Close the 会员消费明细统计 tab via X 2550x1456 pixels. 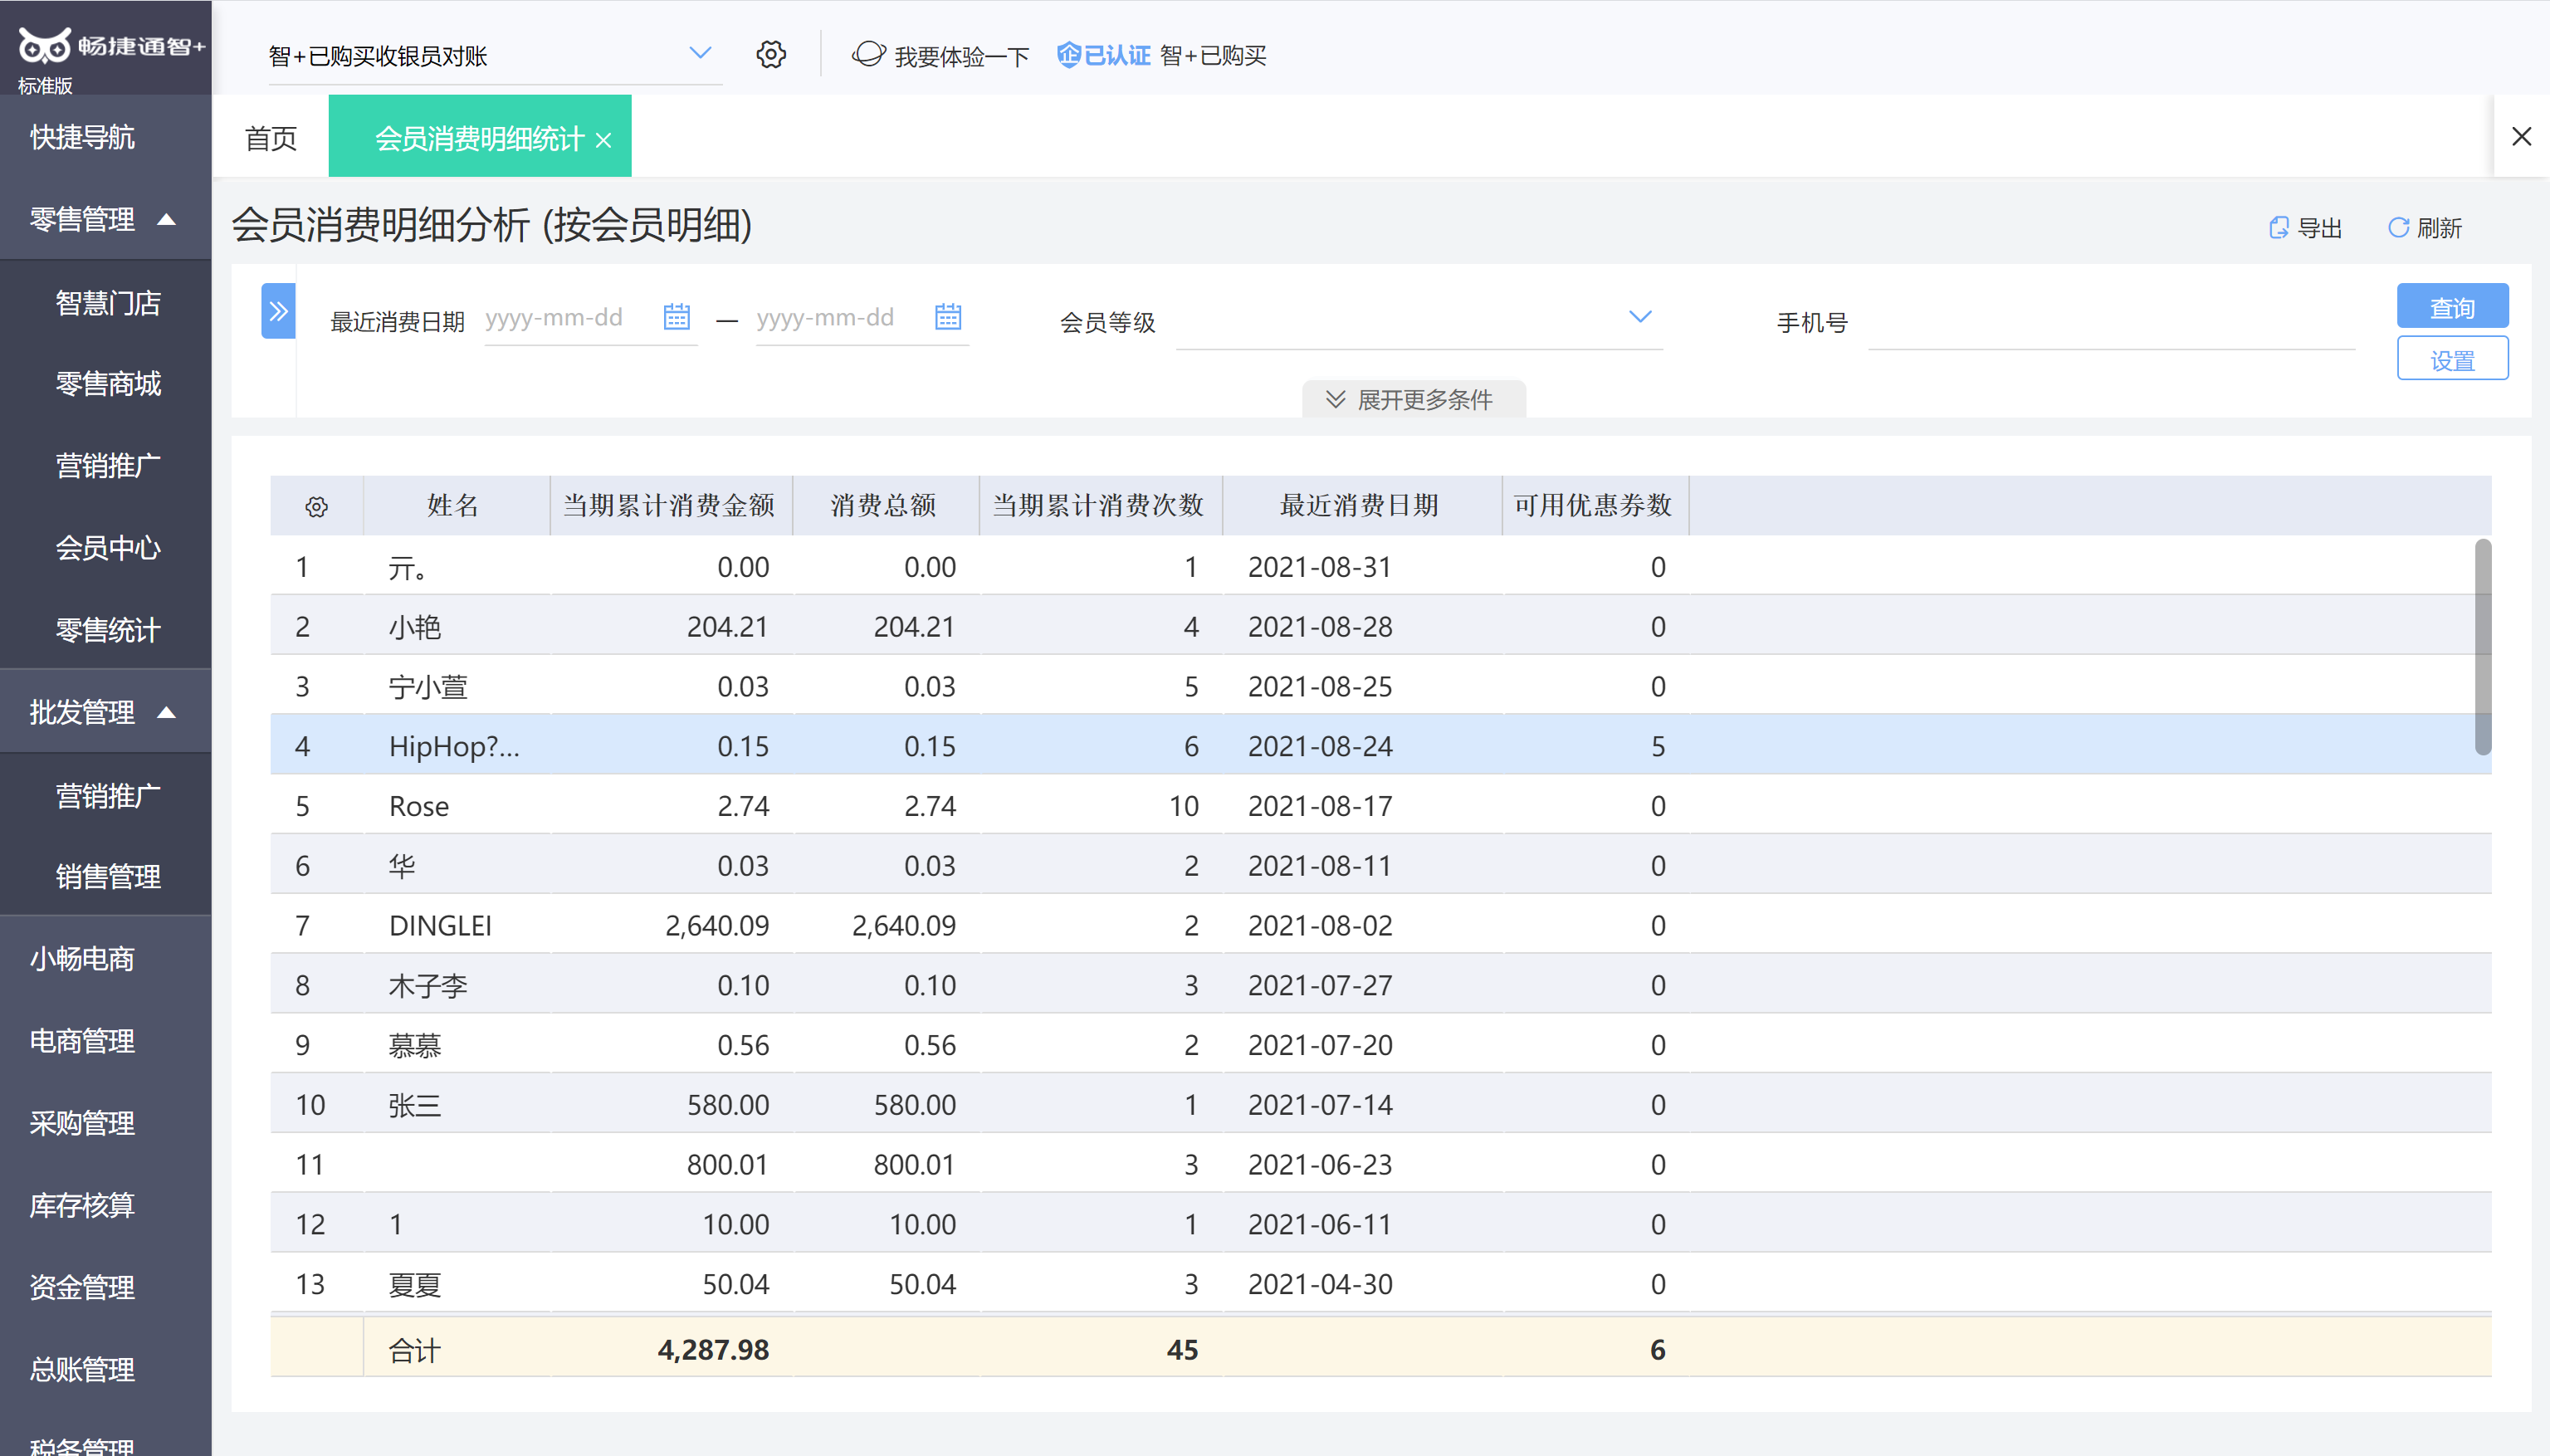[x=603, y=140]
